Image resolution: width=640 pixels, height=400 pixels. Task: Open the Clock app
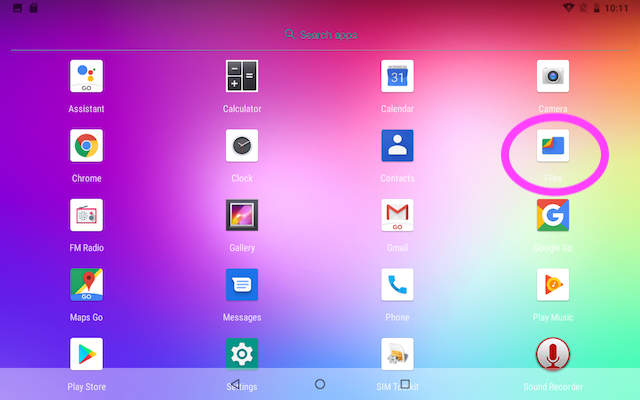[x=242, y=146]
